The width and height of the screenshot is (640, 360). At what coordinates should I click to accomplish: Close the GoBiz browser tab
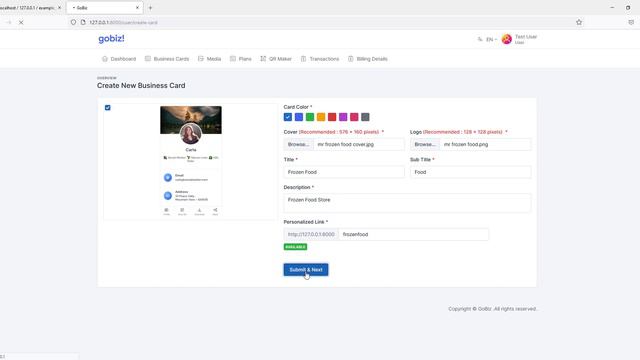tap(137, 8)
